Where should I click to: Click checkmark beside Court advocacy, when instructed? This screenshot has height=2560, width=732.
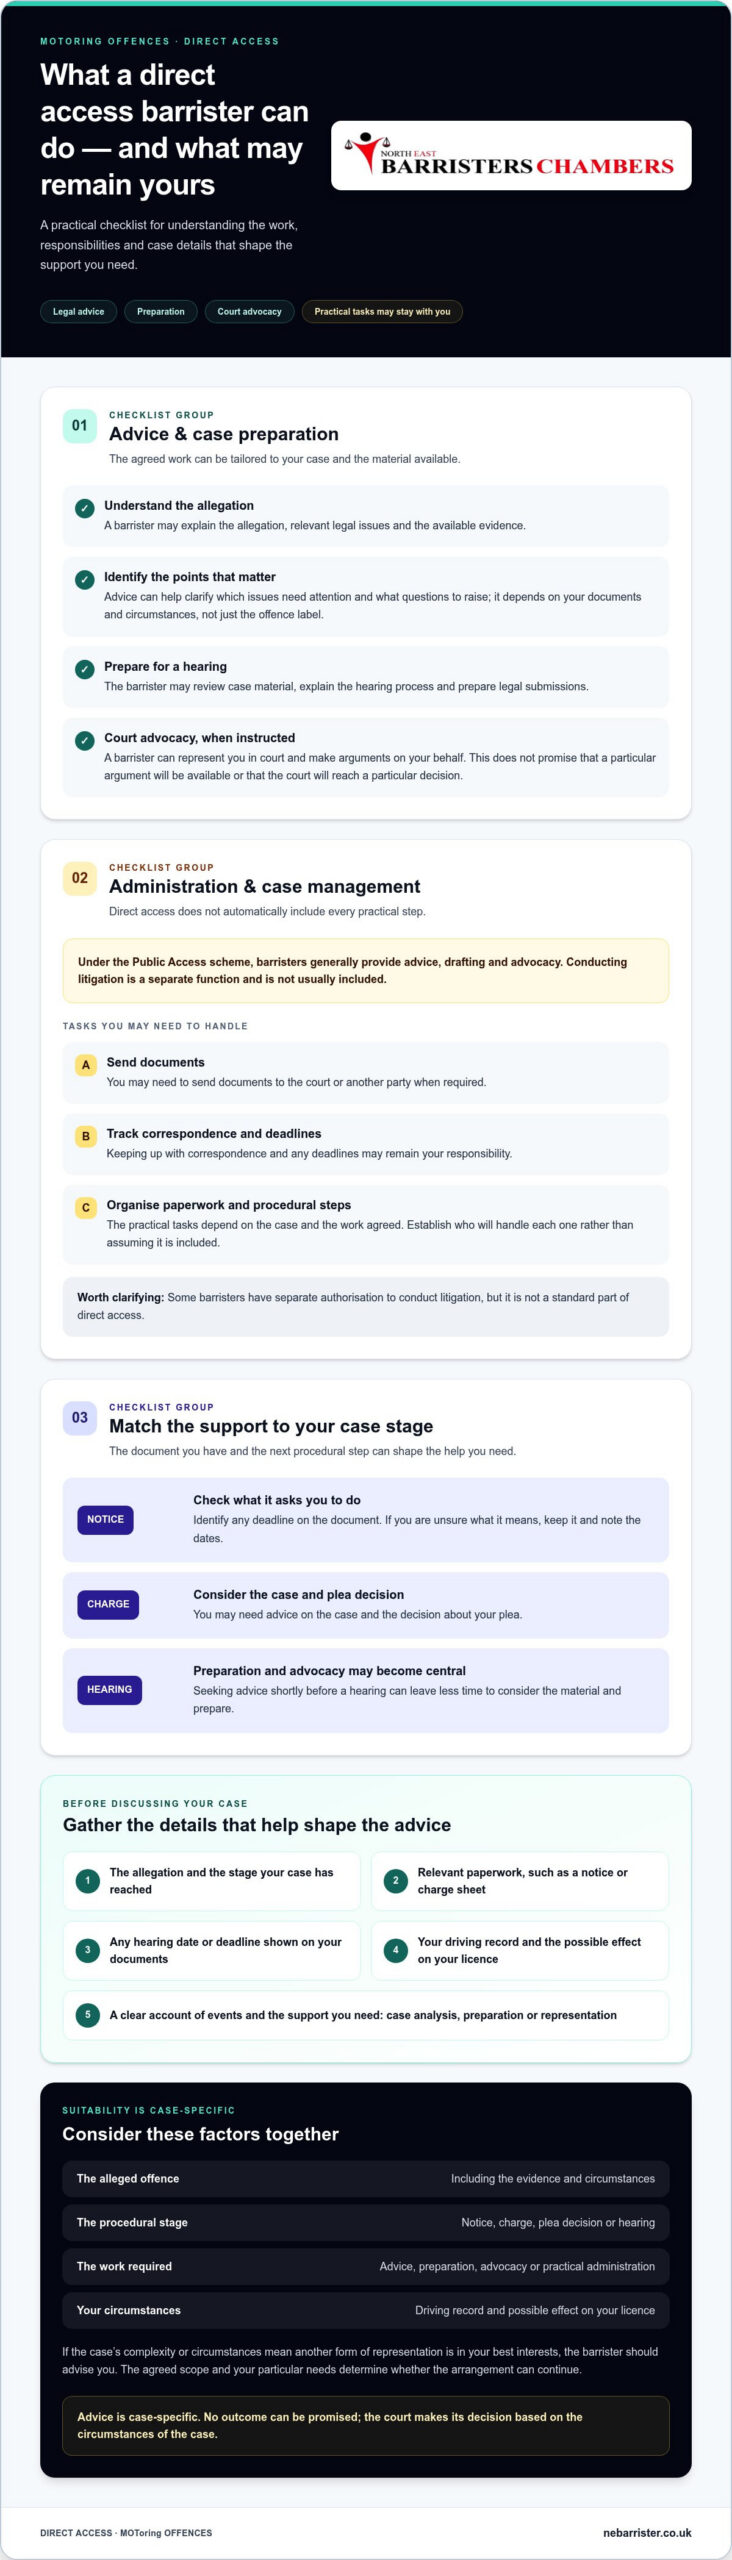(85, 740)
